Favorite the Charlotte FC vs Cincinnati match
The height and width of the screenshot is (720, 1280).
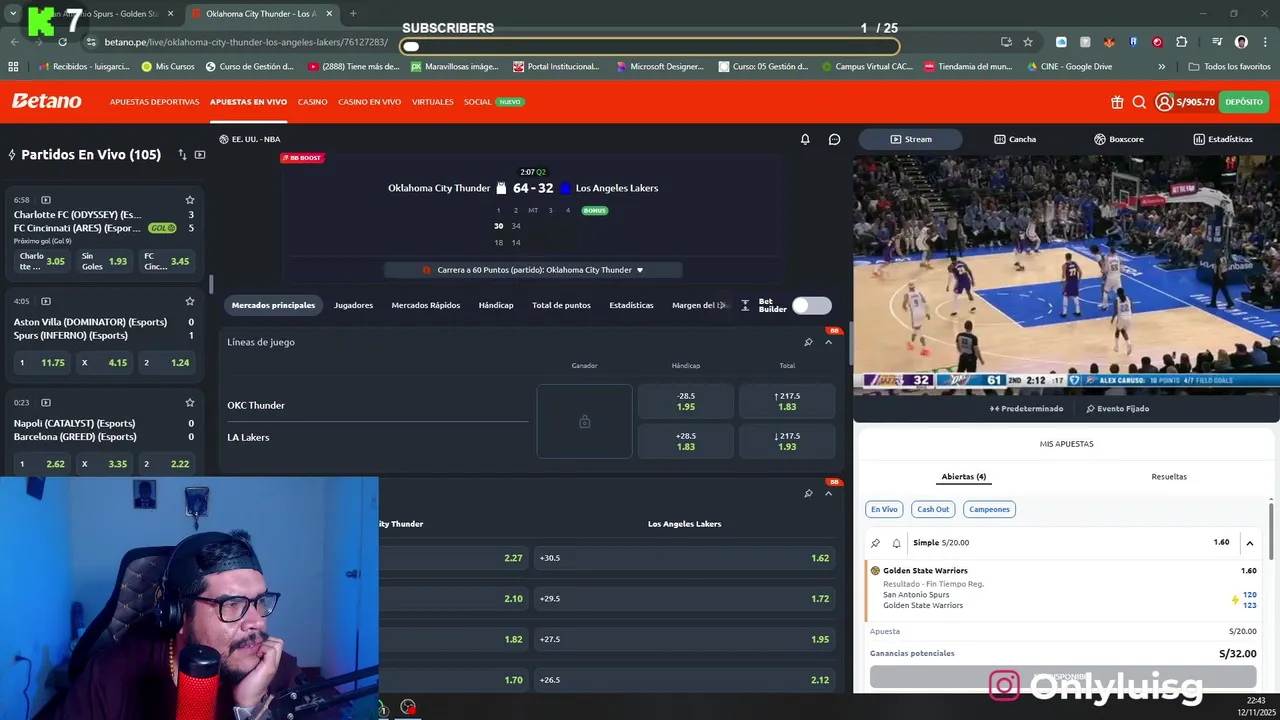190,200
